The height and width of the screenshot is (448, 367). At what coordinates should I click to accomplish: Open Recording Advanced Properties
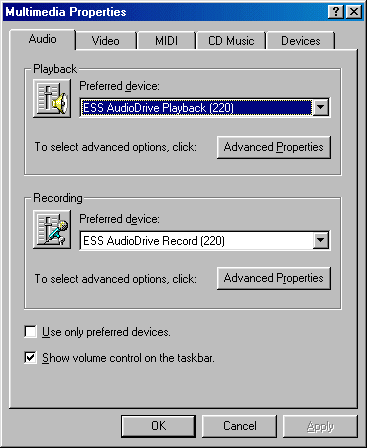coord(274,278)
